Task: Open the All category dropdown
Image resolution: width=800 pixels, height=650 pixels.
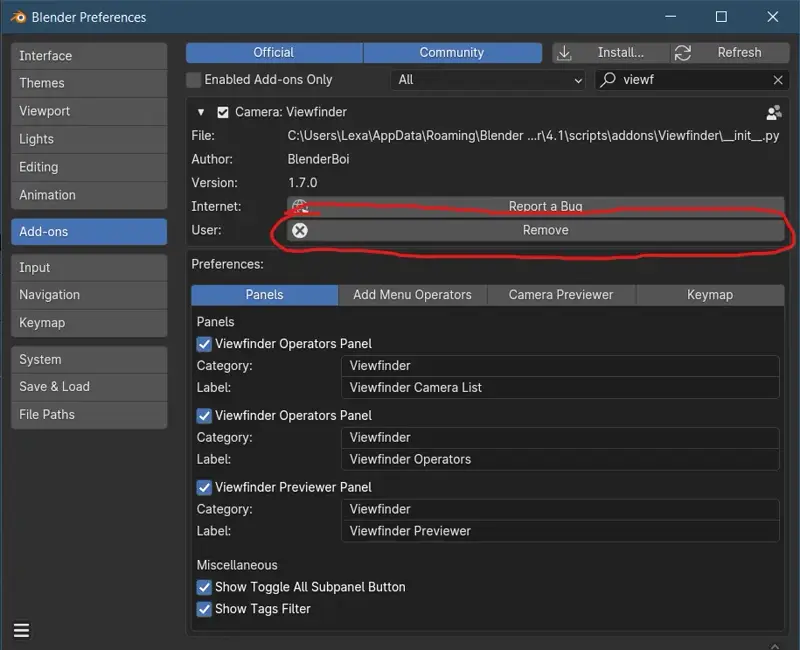Action: (488, 80)
